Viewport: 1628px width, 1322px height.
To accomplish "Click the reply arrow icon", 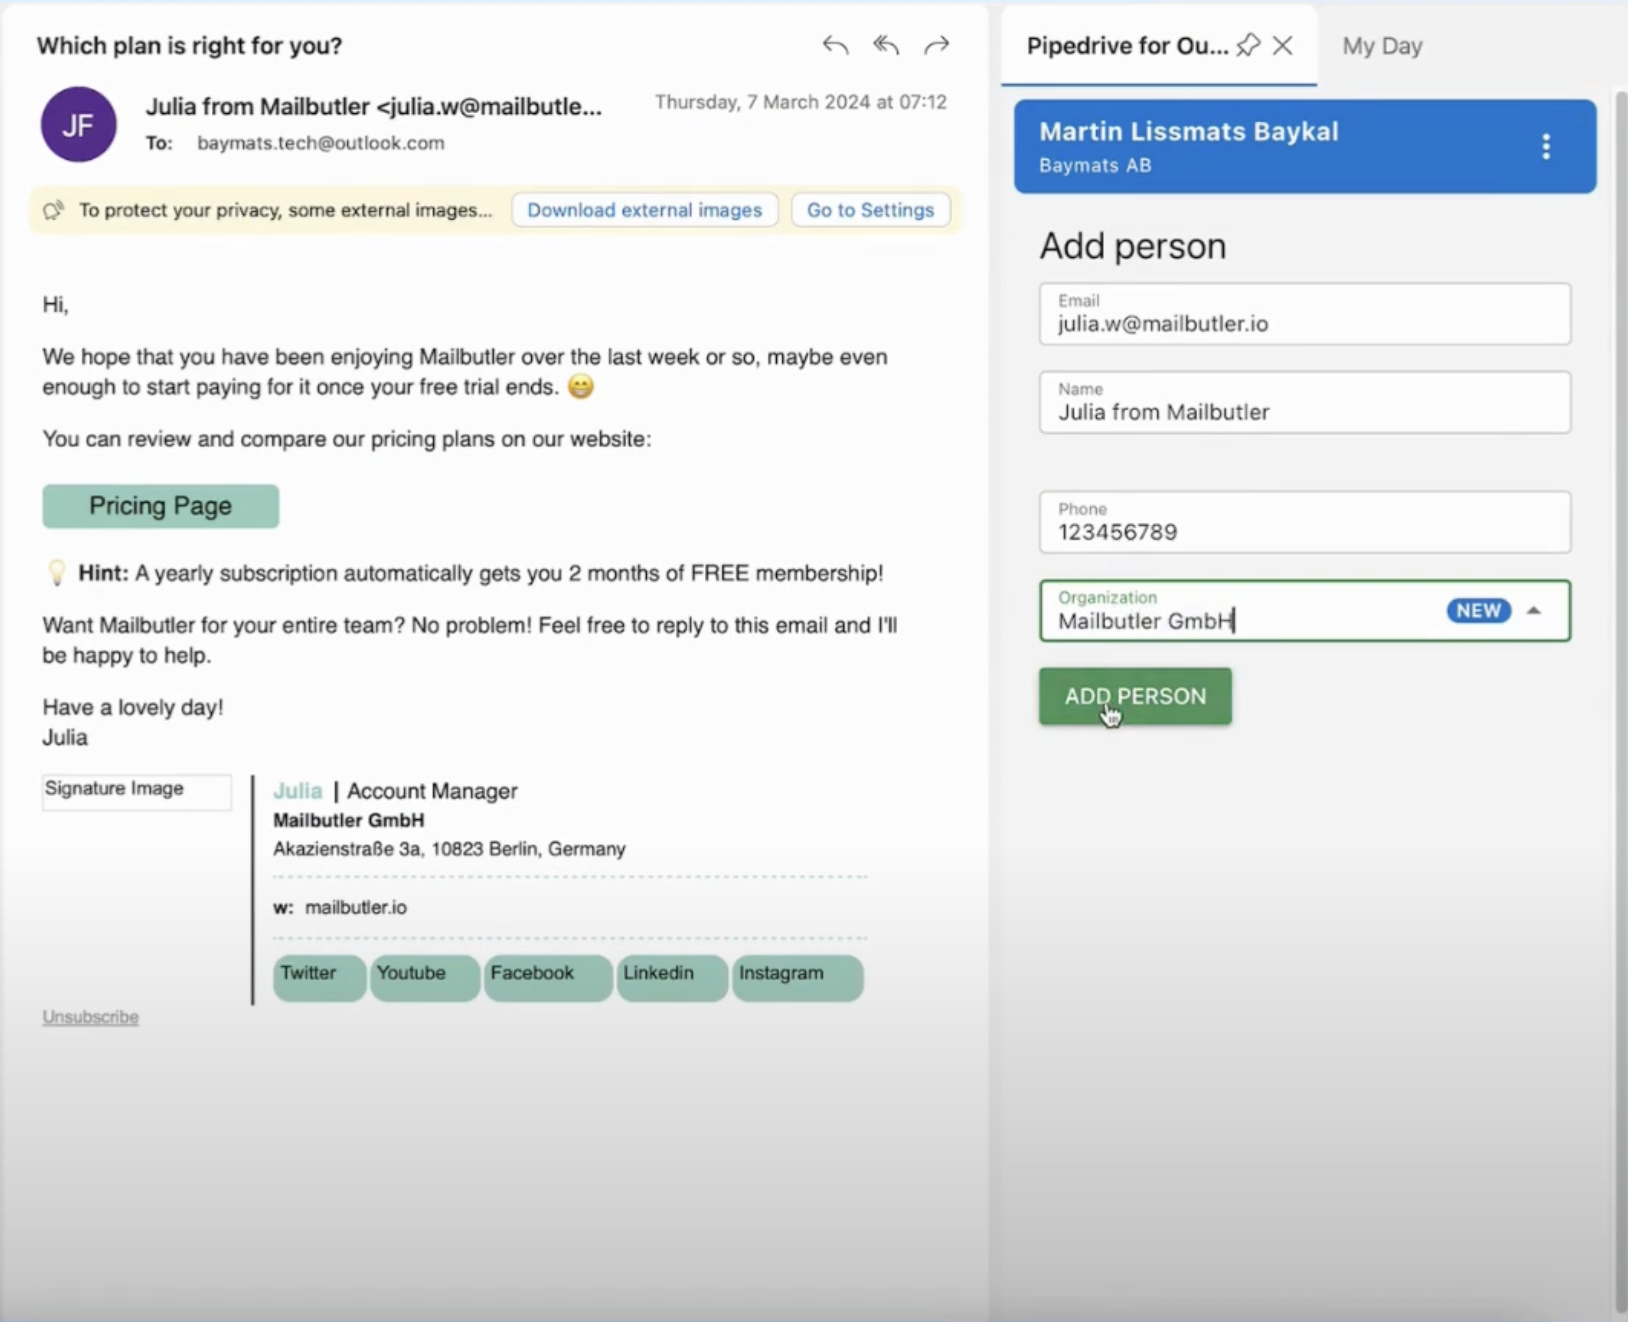I will (835, 44).
